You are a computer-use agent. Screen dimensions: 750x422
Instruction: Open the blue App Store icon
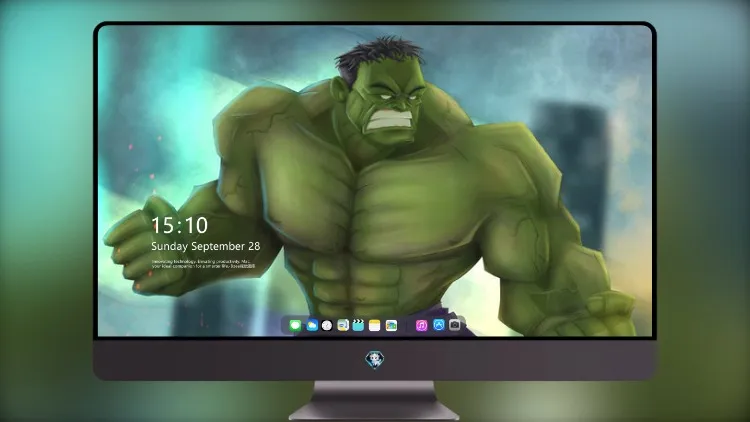(439, 325)
